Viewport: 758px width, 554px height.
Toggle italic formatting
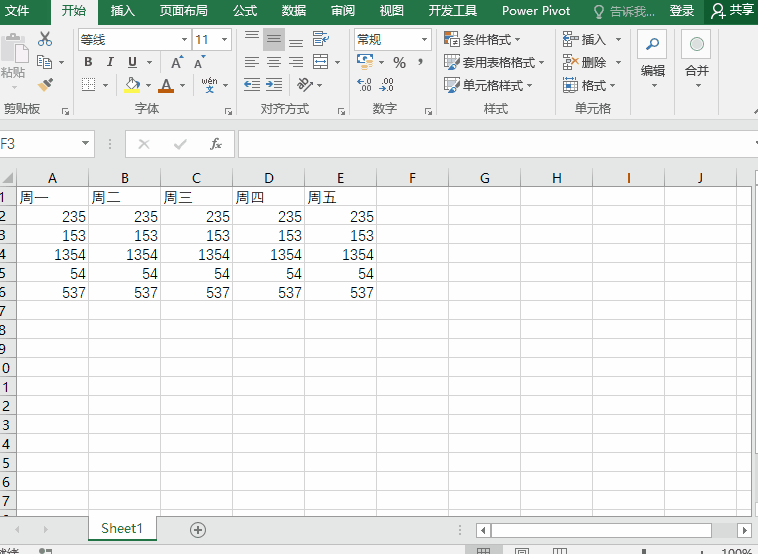point(110,62)
